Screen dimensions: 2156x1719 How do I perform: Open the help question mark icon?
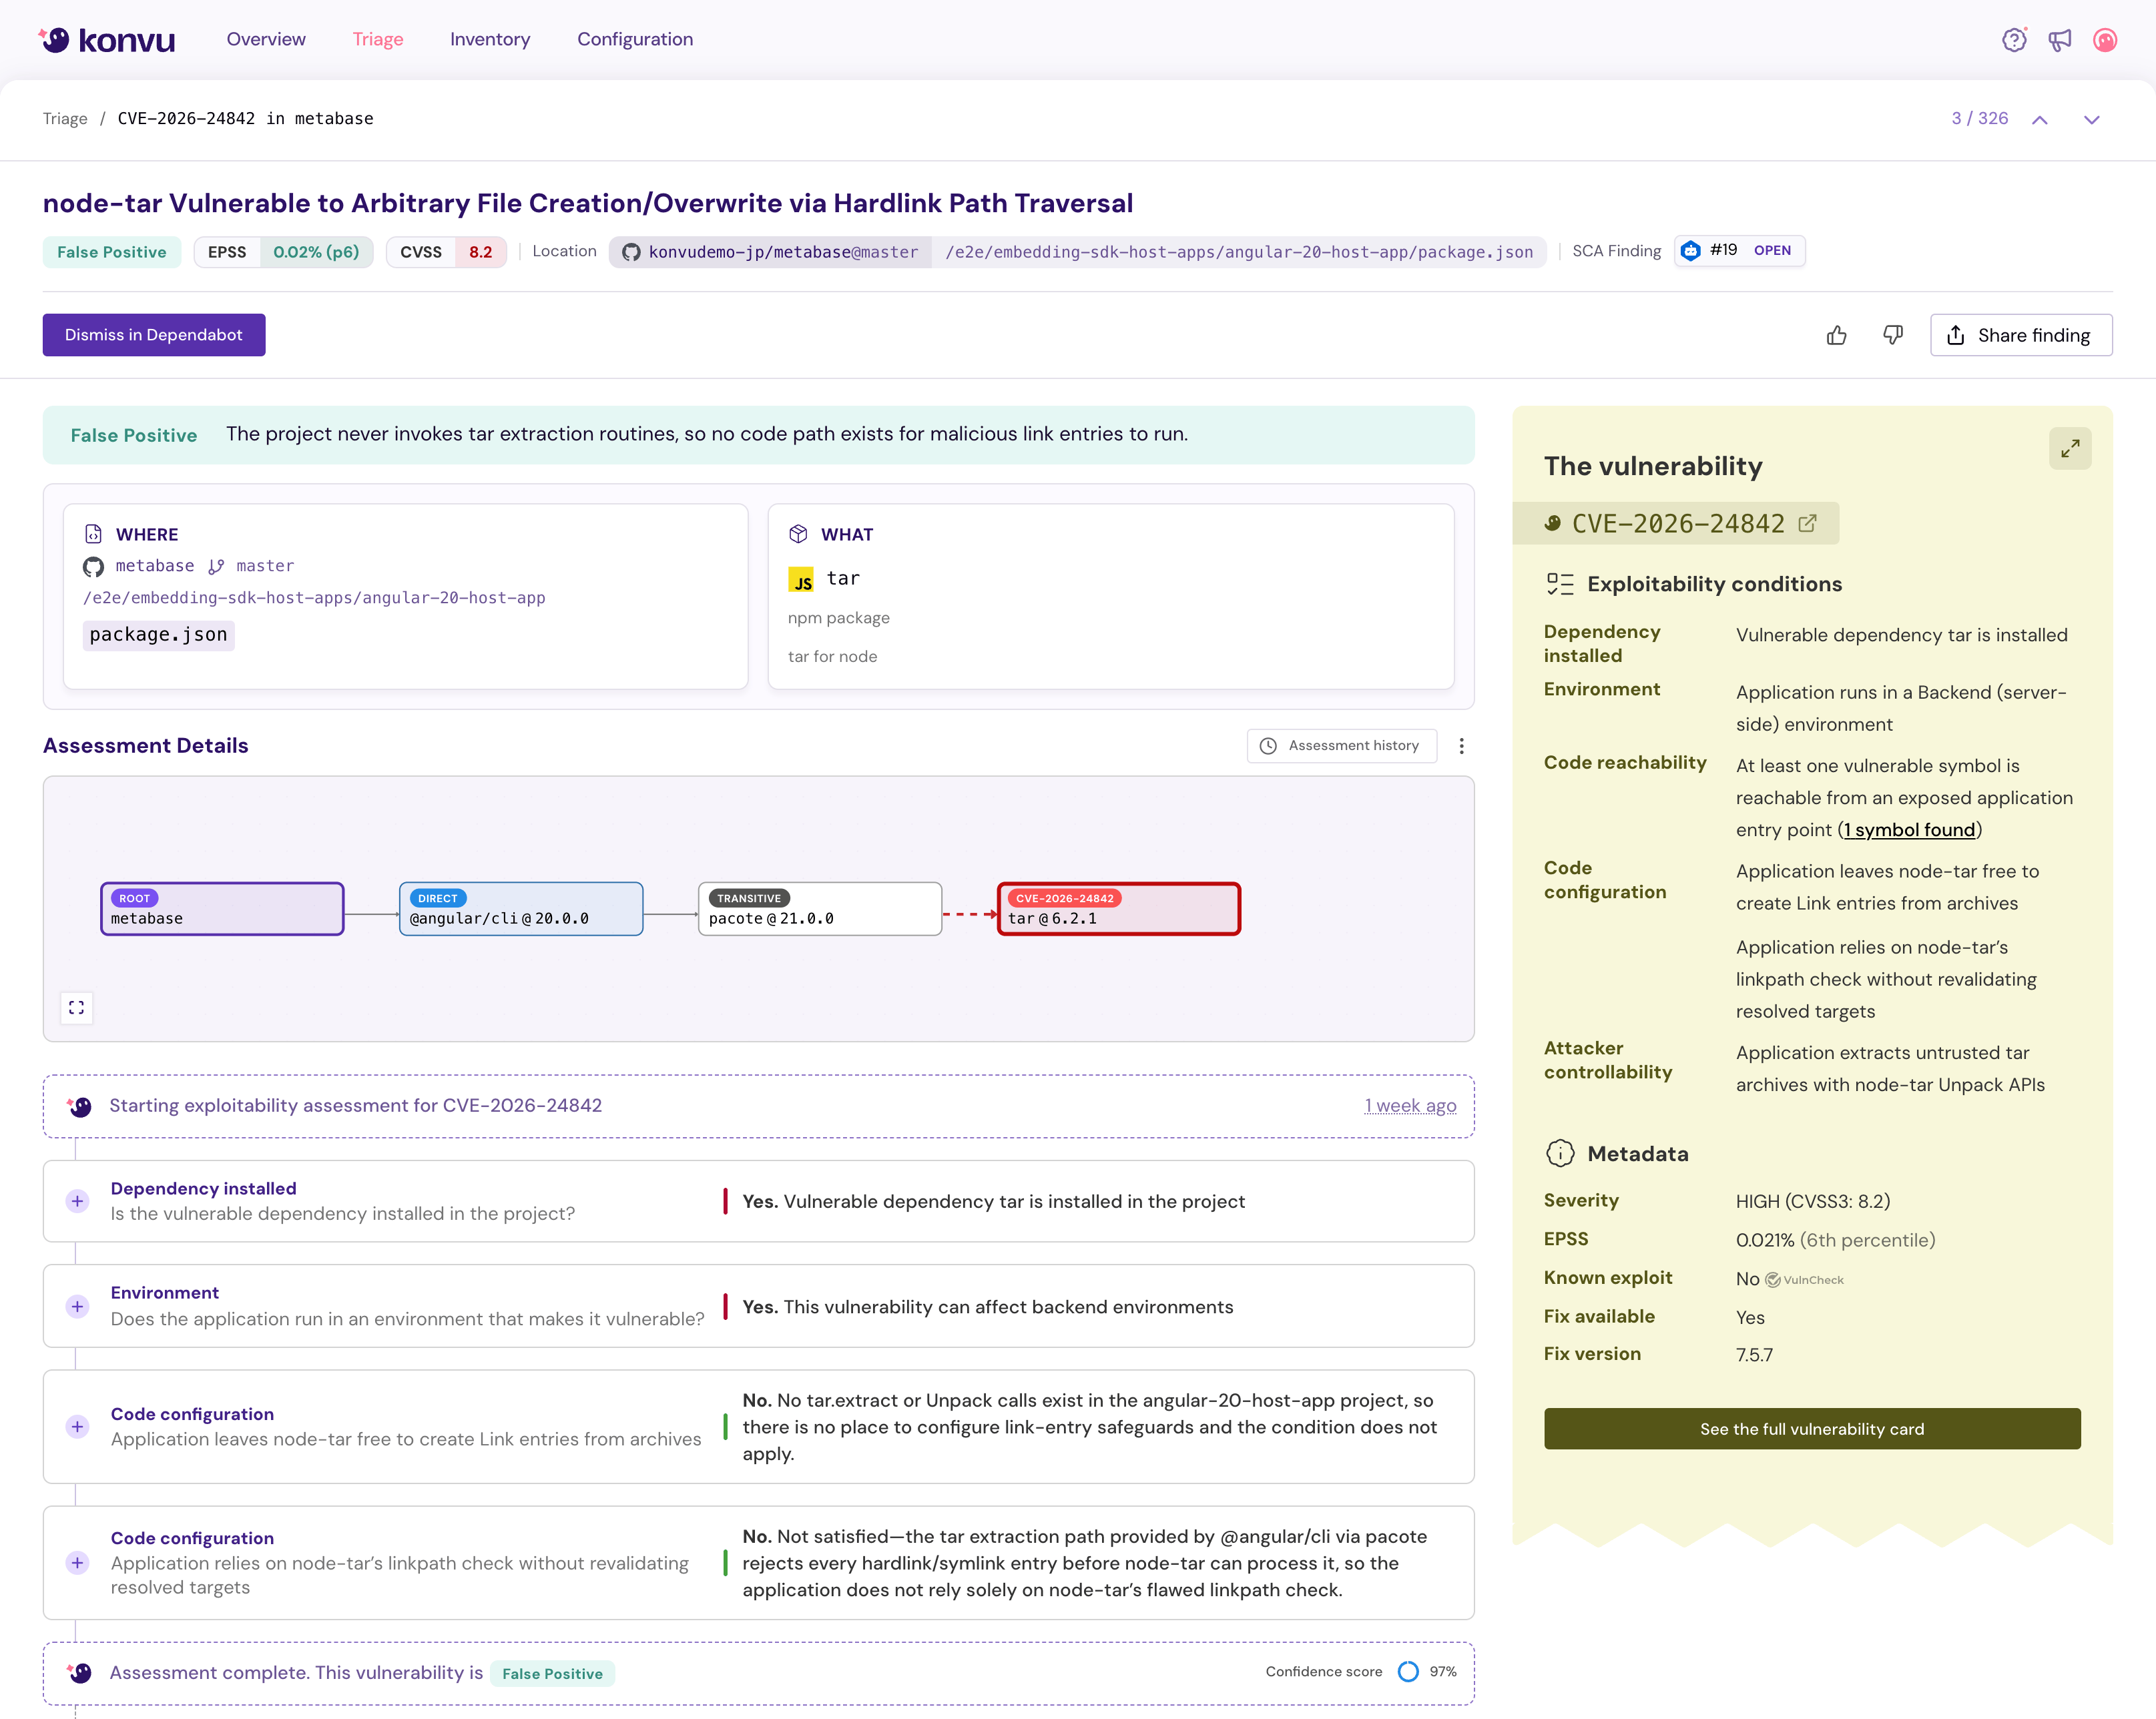[2013, 40]
